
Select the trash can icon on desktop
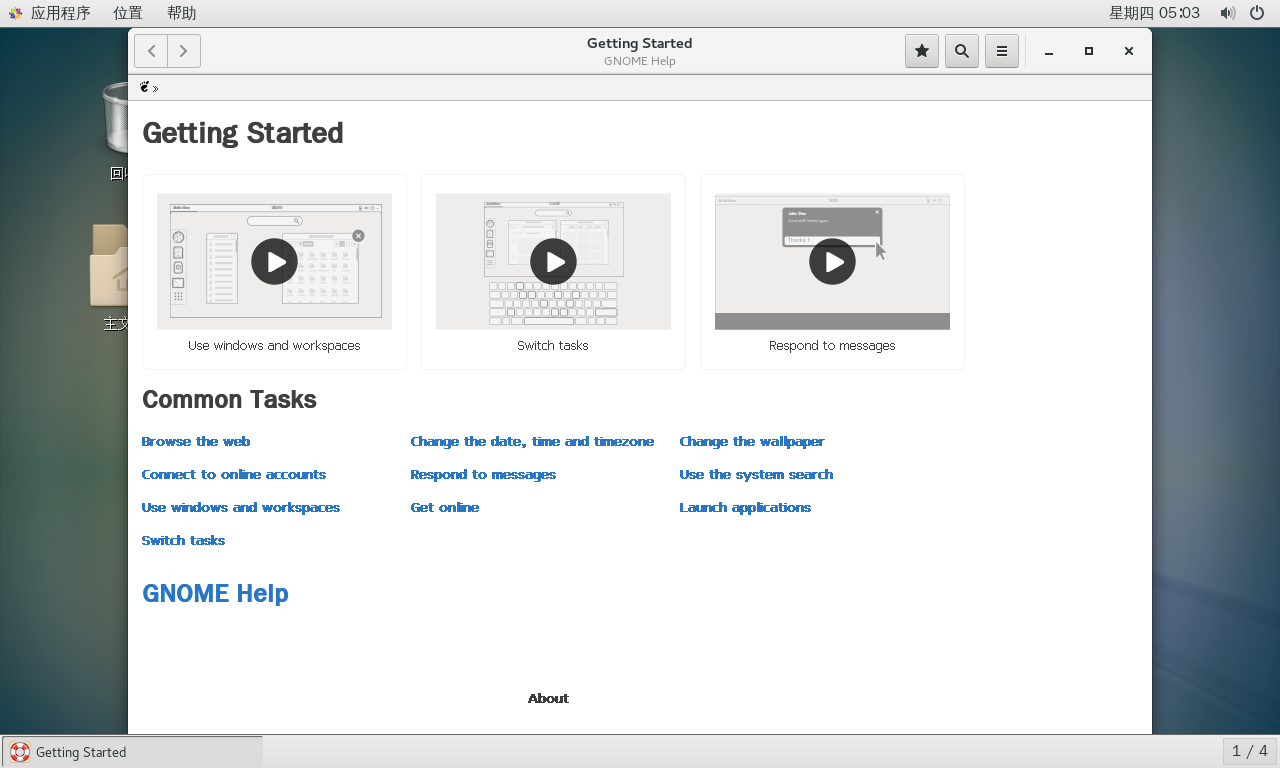(x=116, y=119)
